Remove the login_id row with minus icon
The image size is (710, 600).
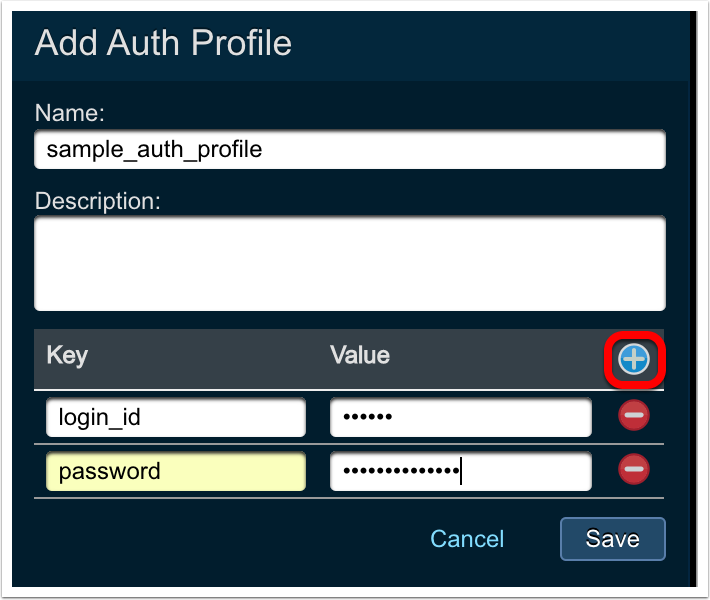pyautogui.click(x=634, y=417)
